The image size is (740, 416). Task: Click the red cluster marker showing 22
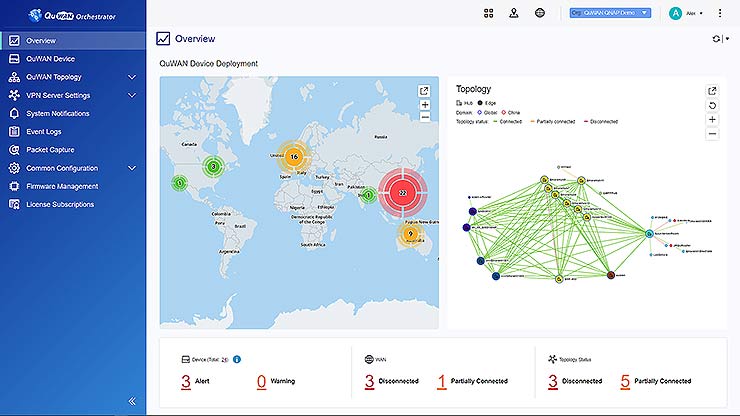402,191
